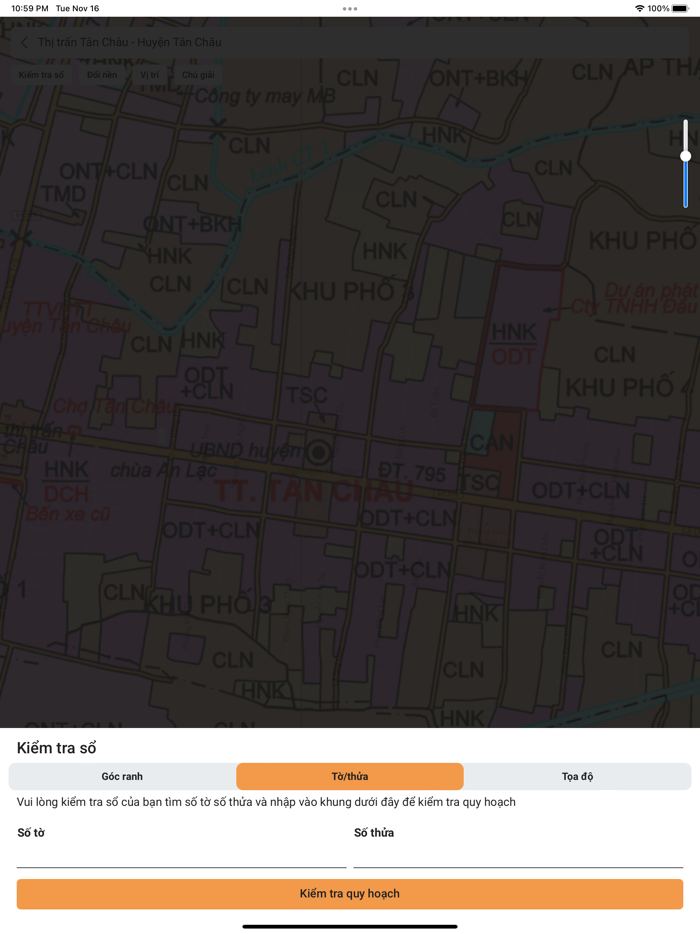Switch to the Tờ/thửa tab
This screenshot has height=934, width=700.
pyautogui.click(x=350, y=776)
